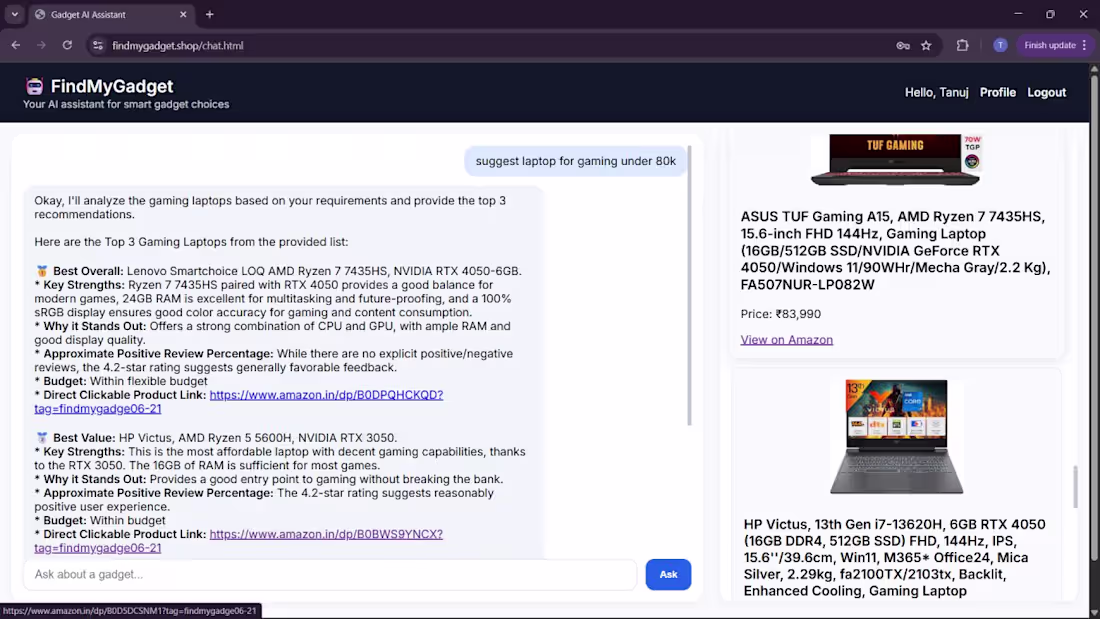Focus the Ask about a gadget input
The image size is (1100, 619).
(x=330, y=574)
